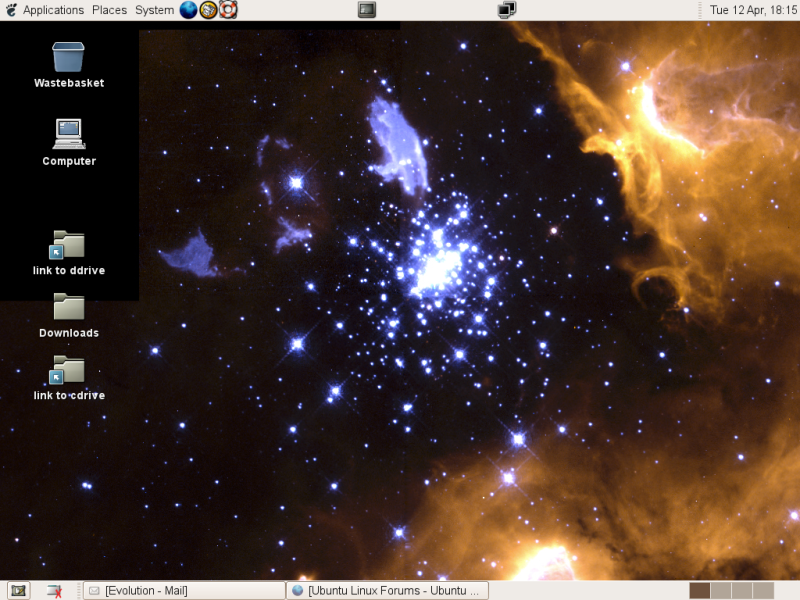Click the red-X icon in the bottom panel
The width and height of the screenshot is (800, 600).
click(55, 591)
